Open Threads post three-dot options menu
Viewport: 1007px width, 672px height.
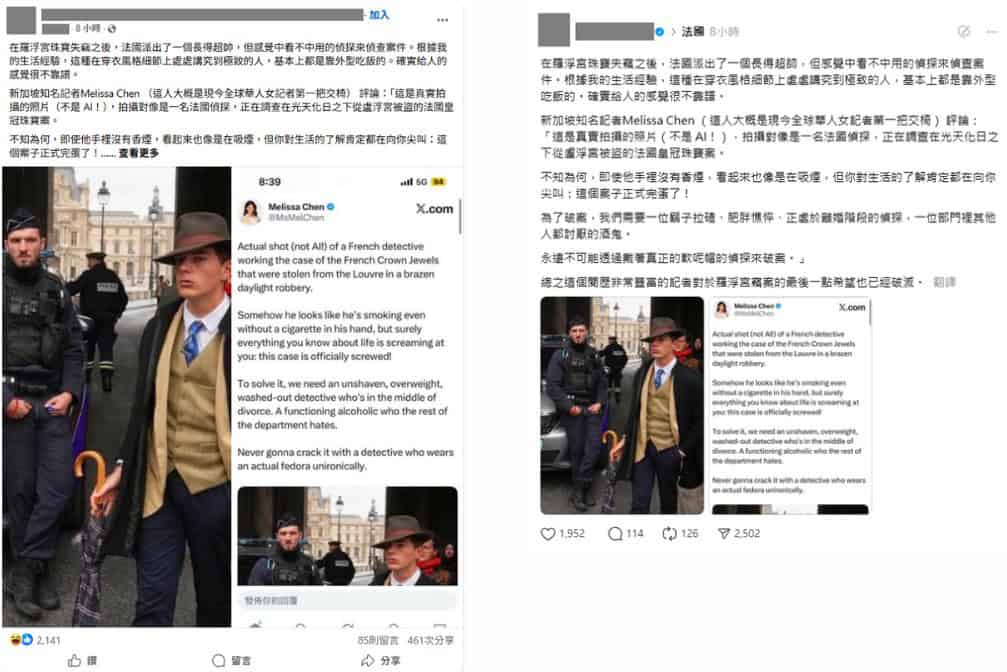[x=993, y=31]
